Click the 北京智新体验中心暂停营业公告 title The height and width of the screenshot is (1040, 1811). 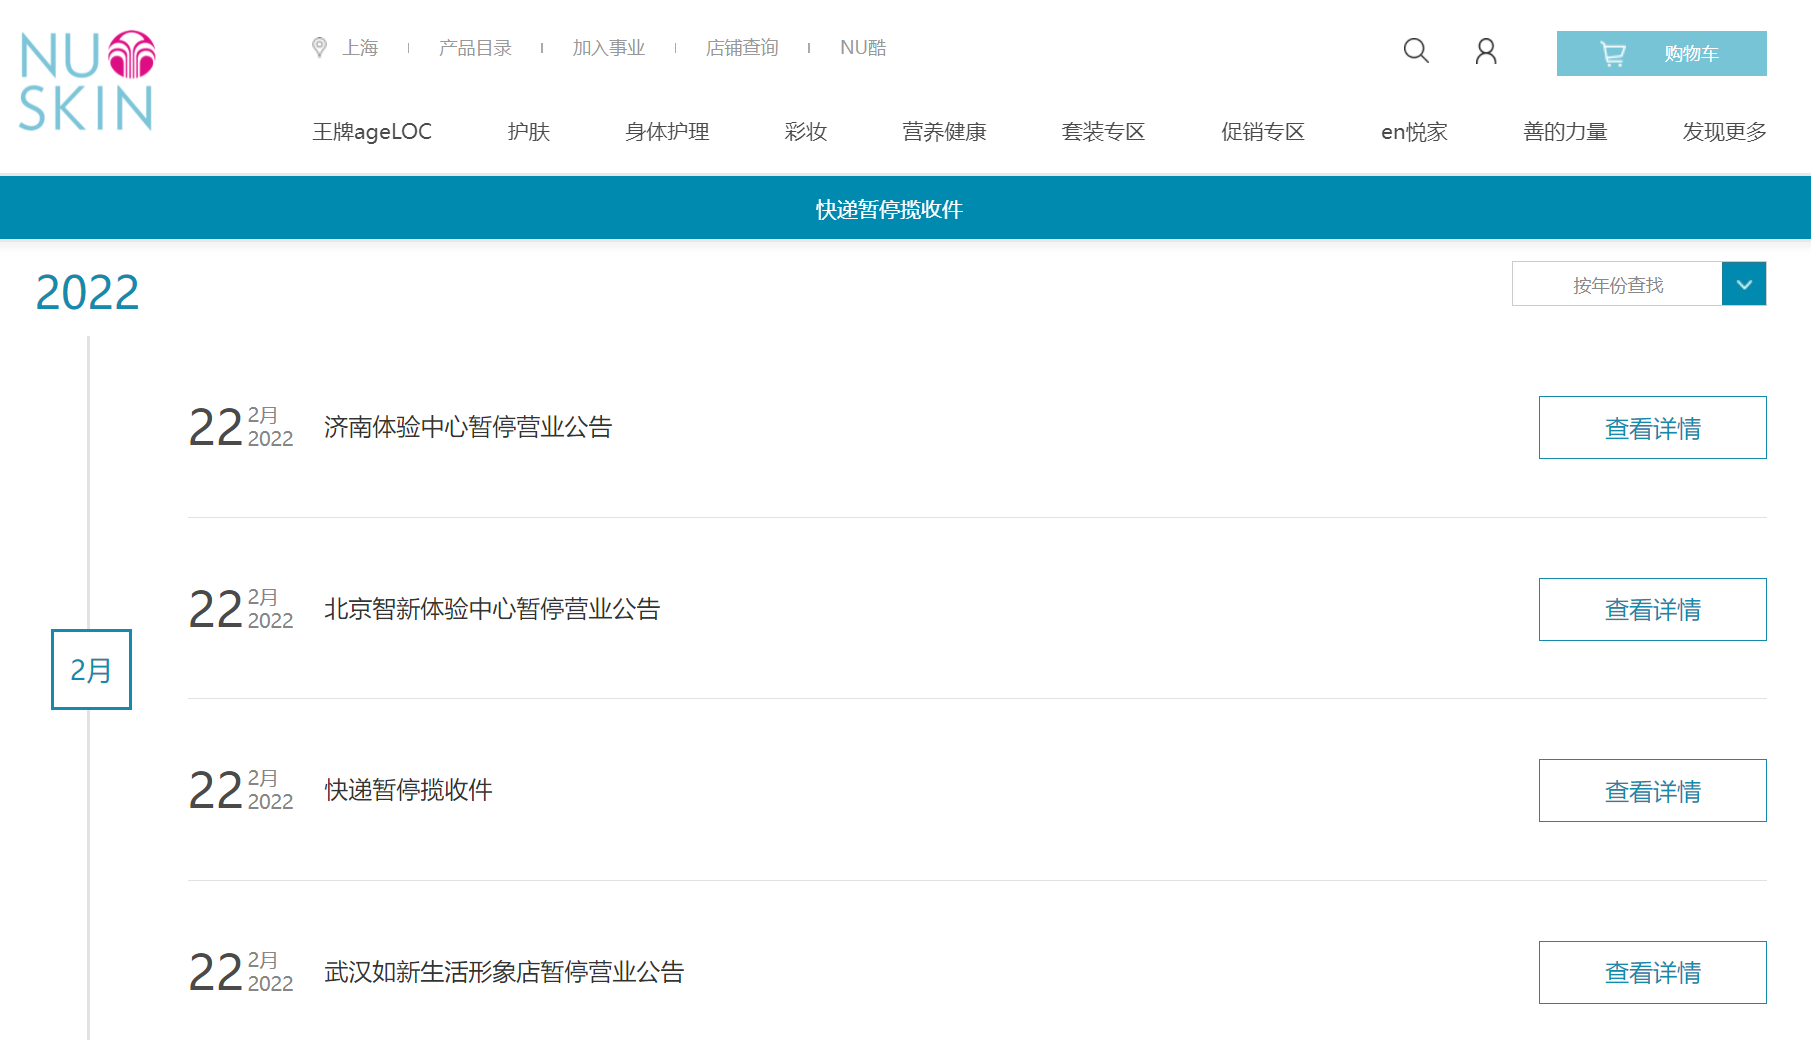[492, 609]
